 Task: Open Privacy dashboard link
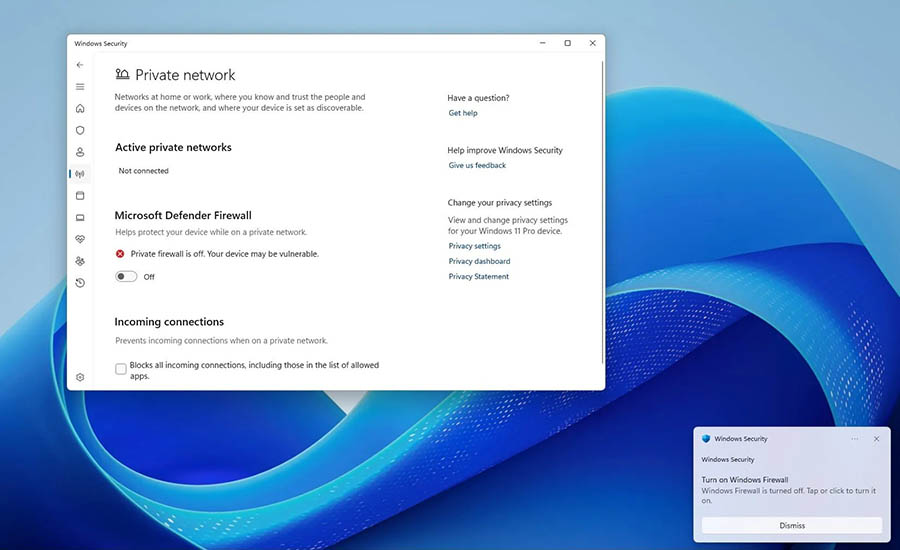pos(479,261)
